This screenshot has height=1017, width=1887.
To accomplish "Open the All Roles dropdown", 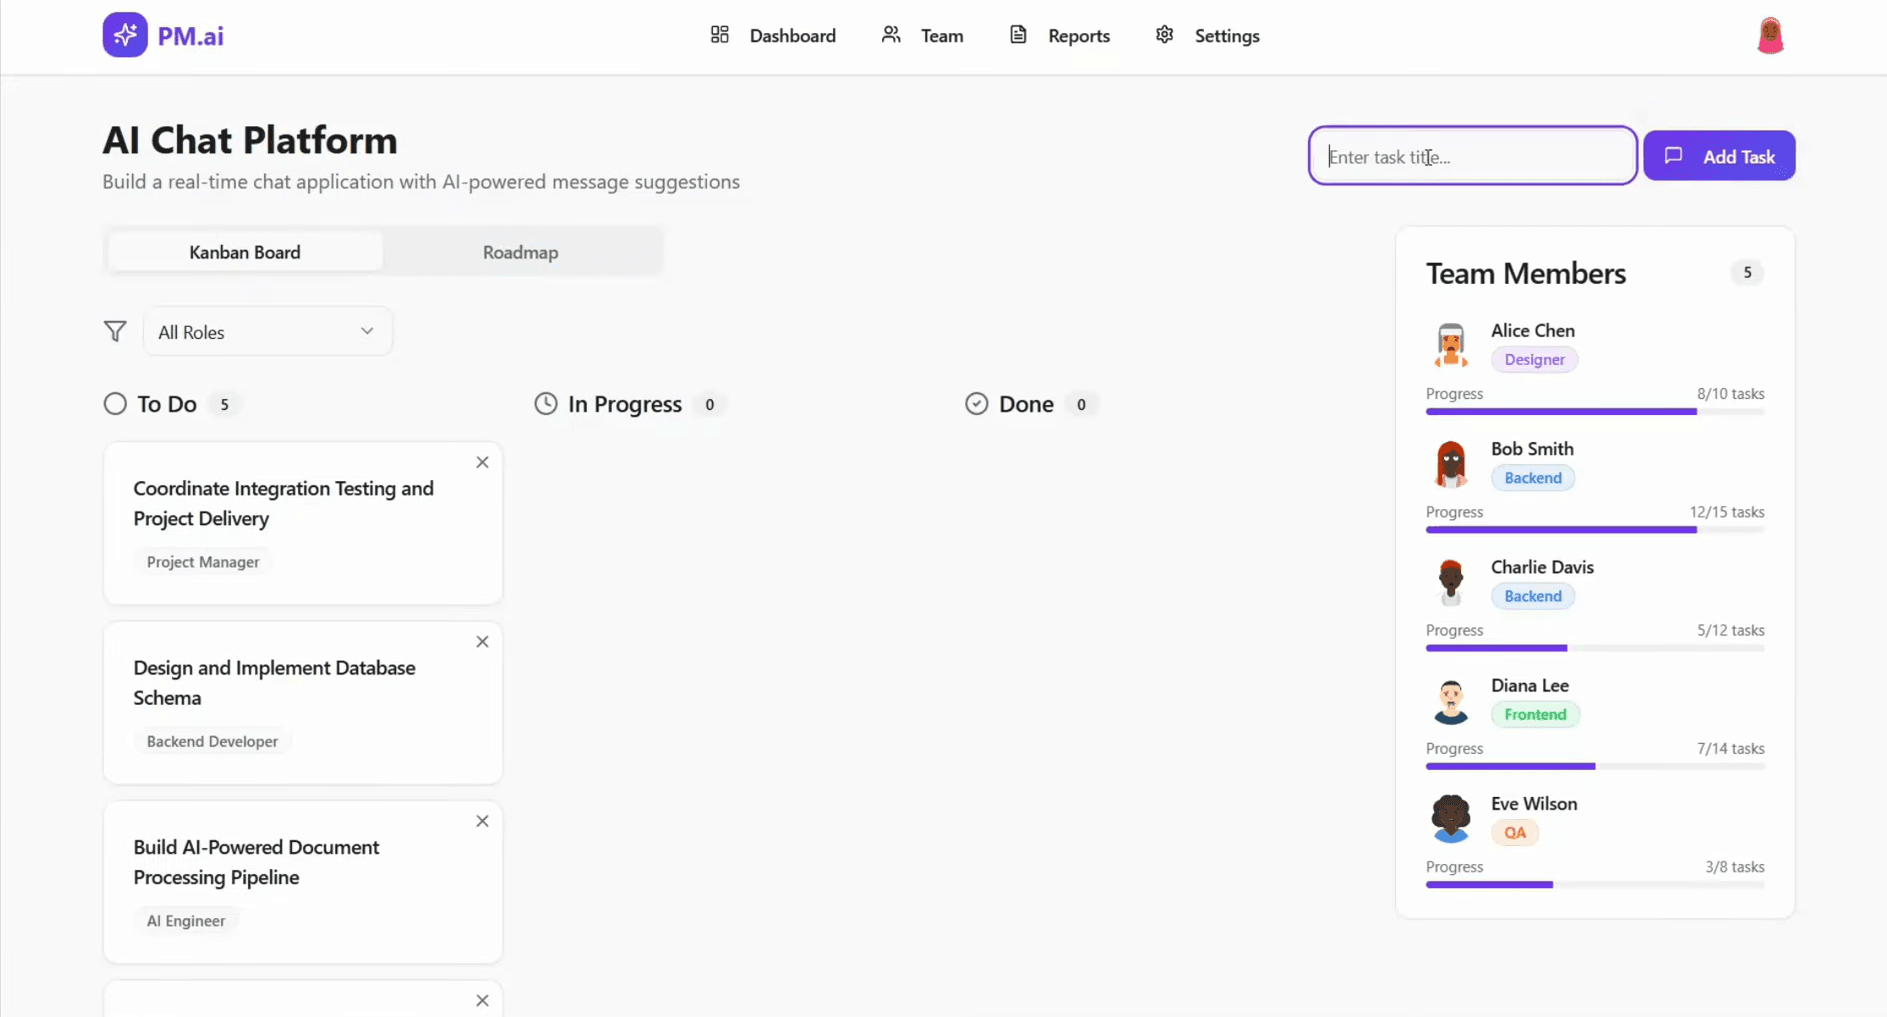I will (x=268, y=331).
